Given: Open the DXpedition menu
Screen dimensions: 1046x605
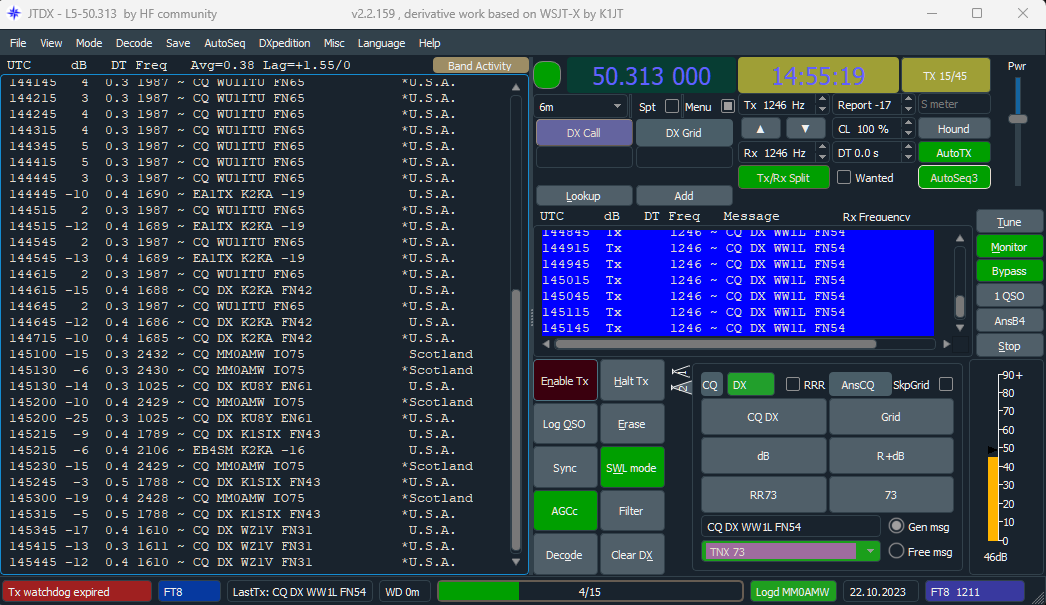Looking at the screenshot, I should point(284,43).
